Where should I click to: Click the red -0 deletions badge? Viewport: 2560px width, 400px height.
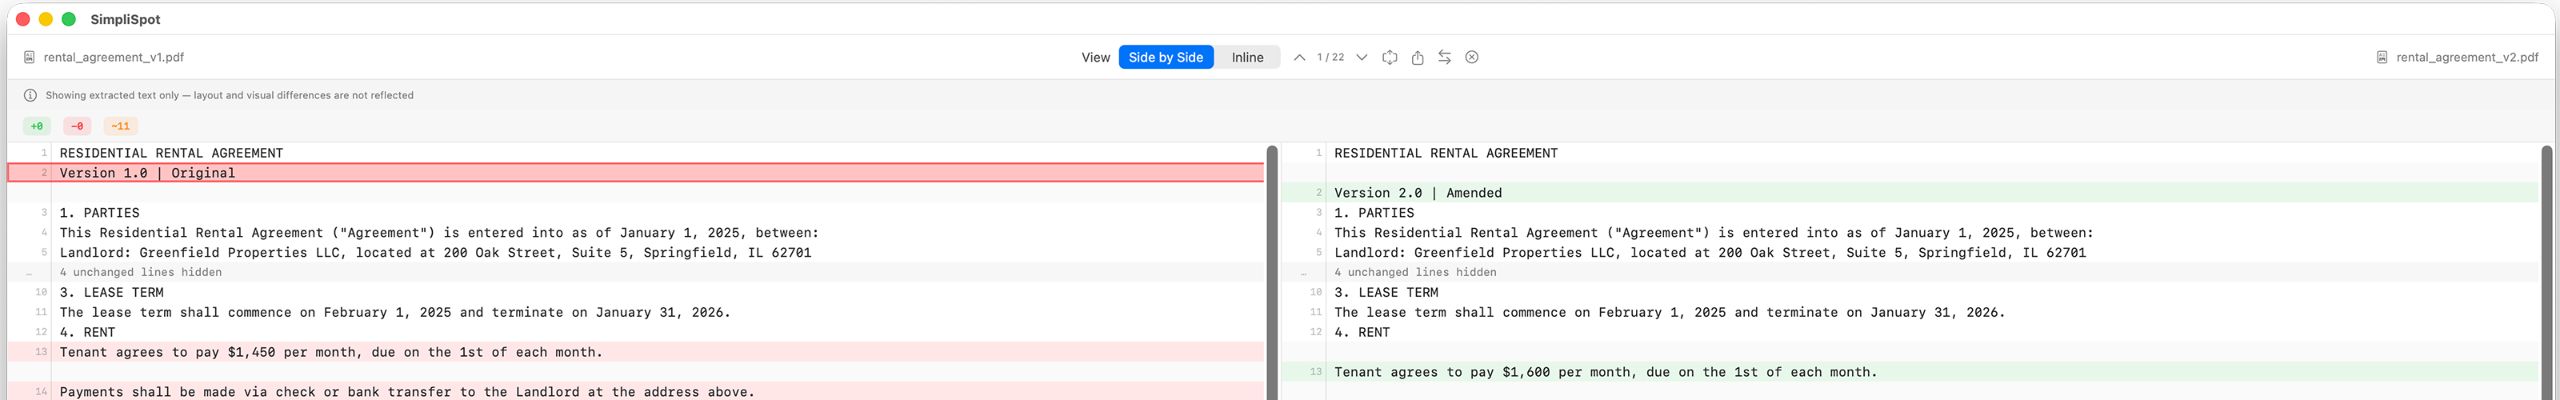pyautogui.click(x=77, y=126)
